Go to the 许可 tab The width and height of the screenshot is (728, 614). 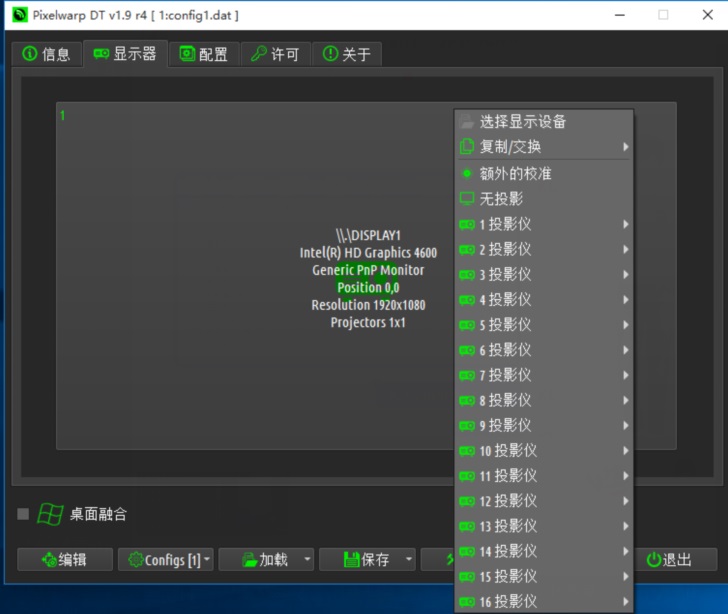click(x=275, y=54)
